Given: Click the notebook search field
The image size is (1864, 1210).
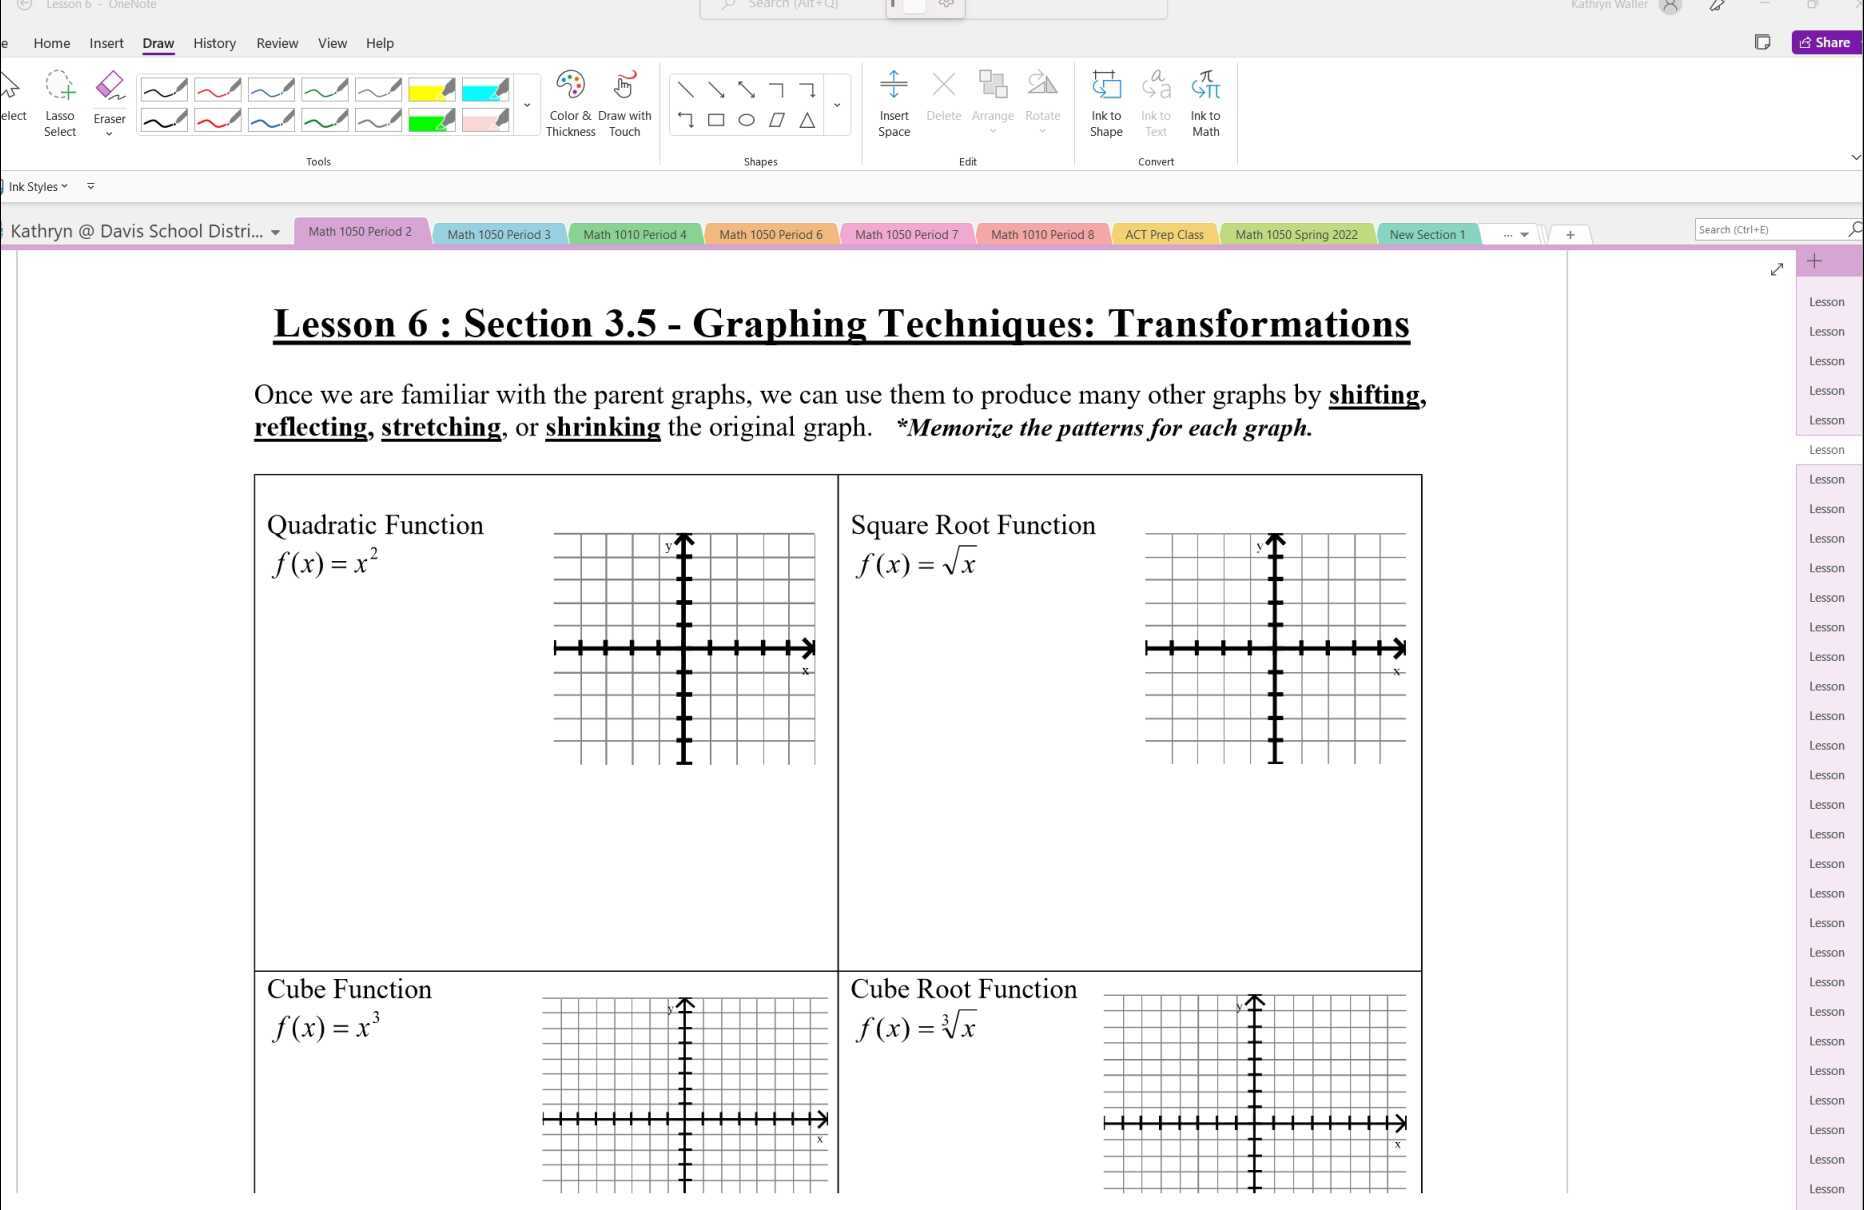Looking at the screenshot, I should point(1768,230).
